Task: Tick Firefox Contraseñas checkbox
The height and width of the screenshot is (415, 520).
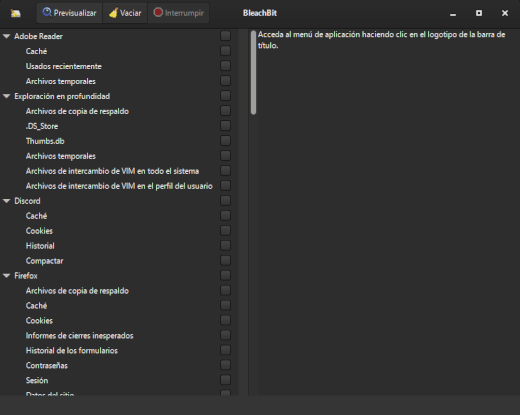Action: (225, 365)
